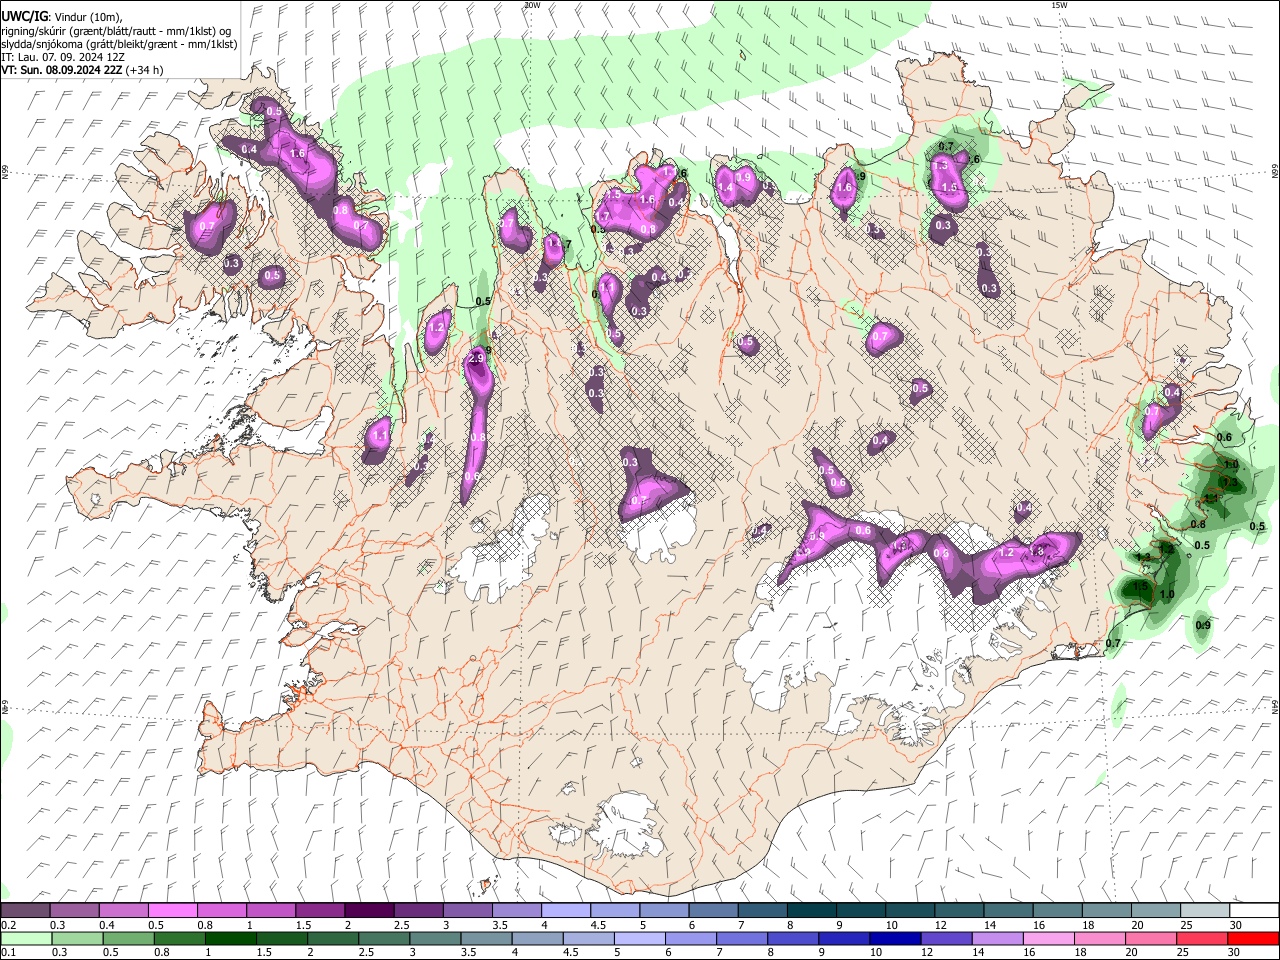Click the '0.2' label on the upper scale

tap(9, 925)
